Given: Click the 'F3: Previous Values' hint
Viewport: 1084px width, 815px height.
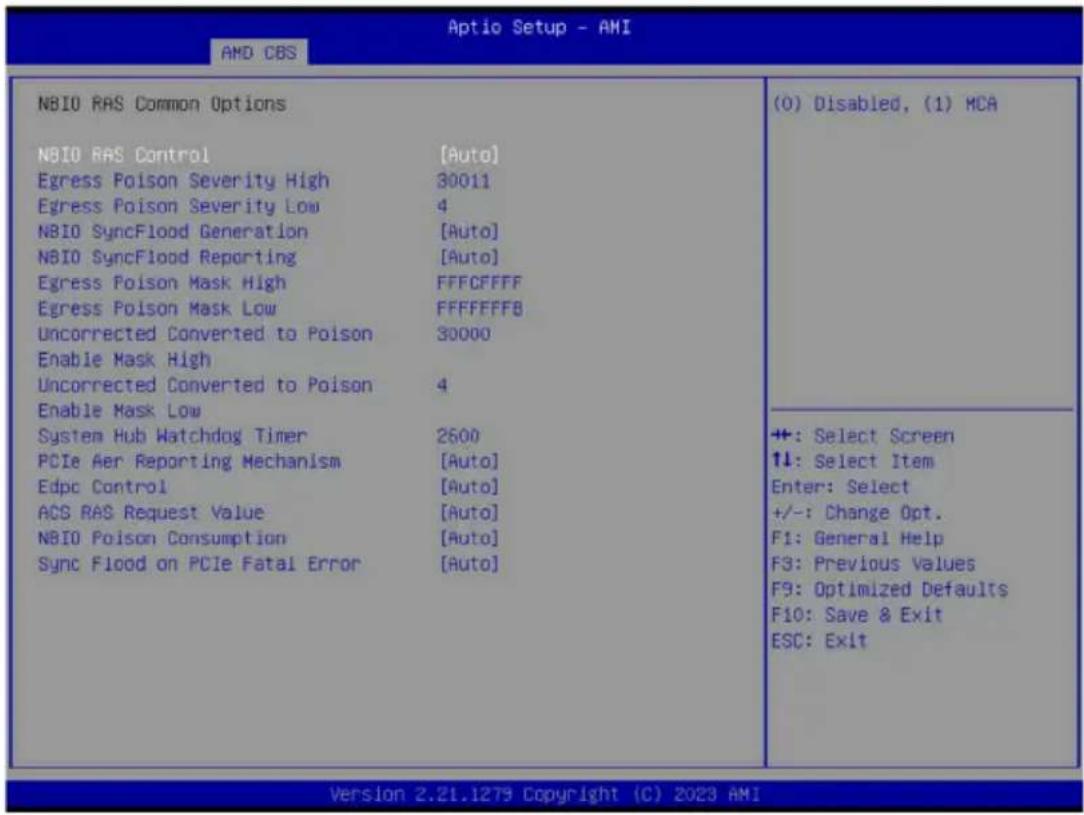Looking at the screenshot, I should [x=873, y=564].
